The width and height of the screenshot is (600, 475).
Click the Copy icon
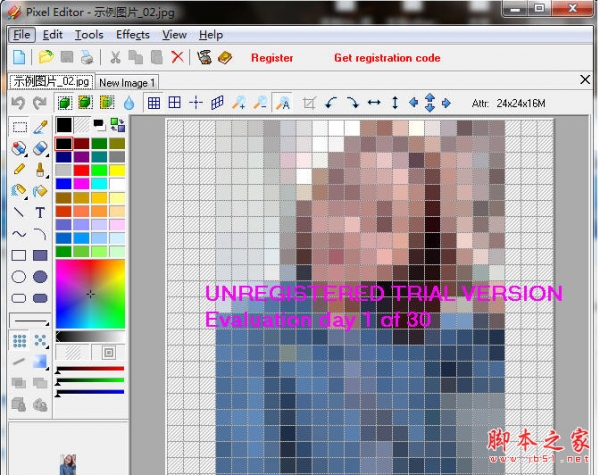coord(135,57)
